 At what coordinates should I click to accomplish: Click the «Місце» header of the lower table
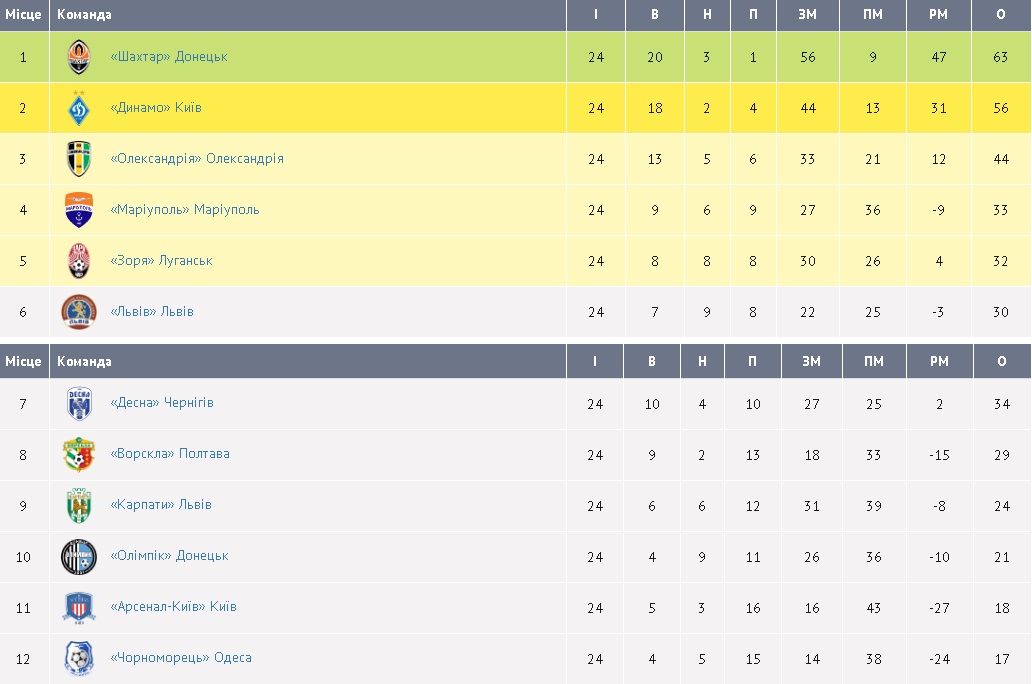pyautogui.click(x=24, y=362)
